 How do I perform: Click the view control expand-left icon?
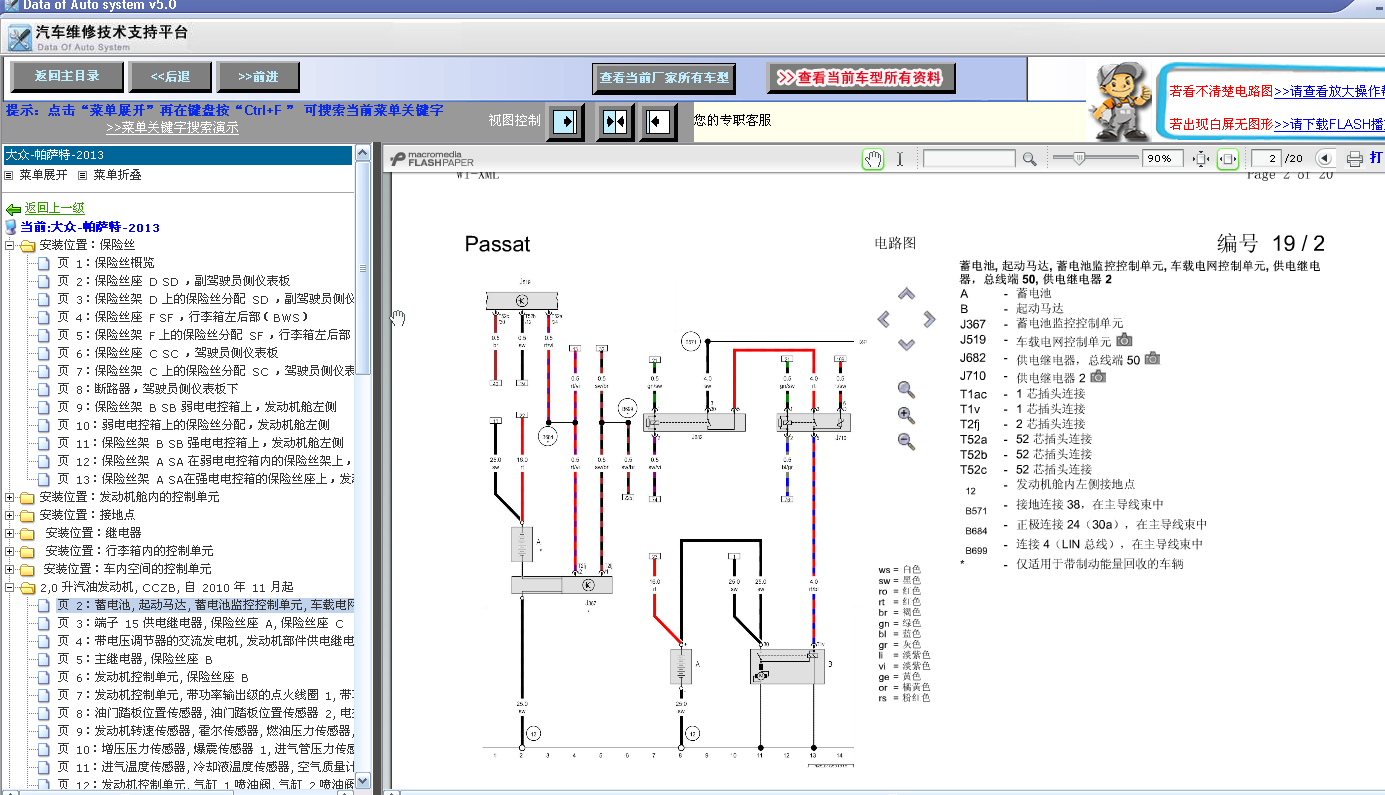[x=658, y=121]
